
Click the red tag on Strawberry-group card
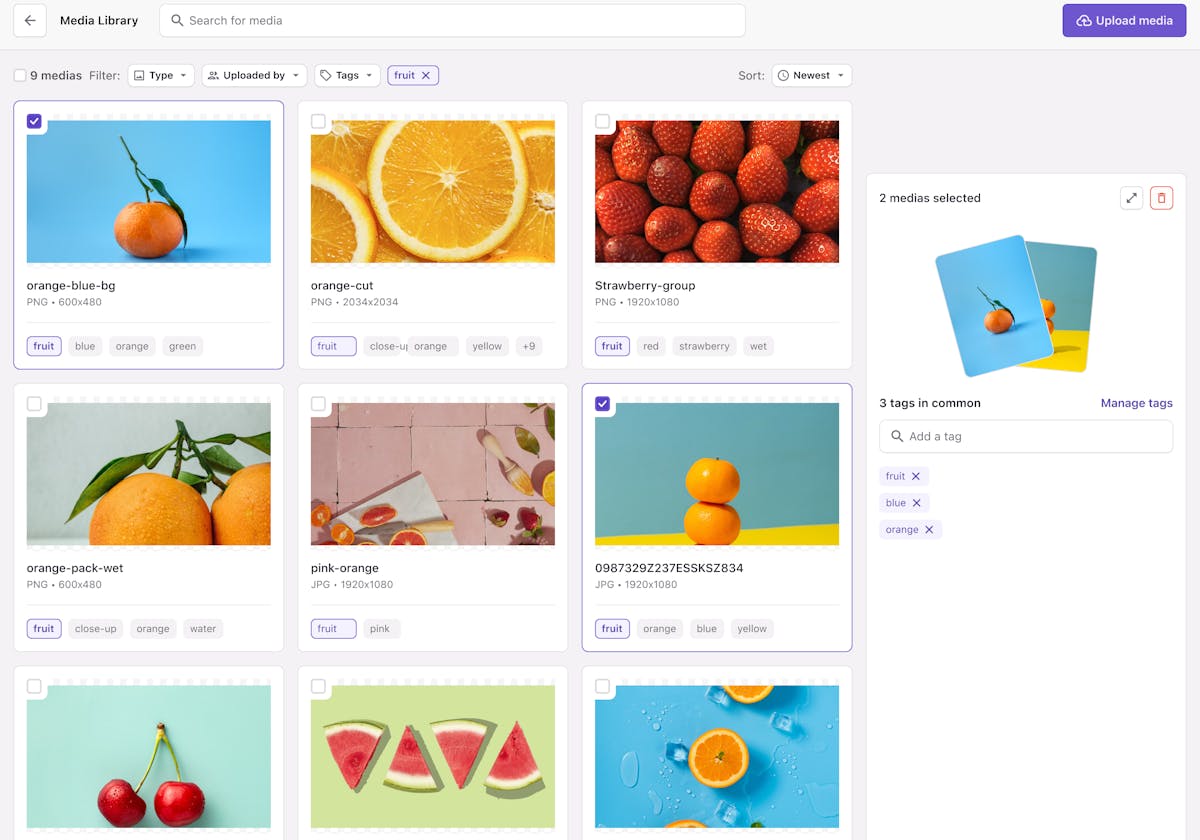[x=651, y=346]
